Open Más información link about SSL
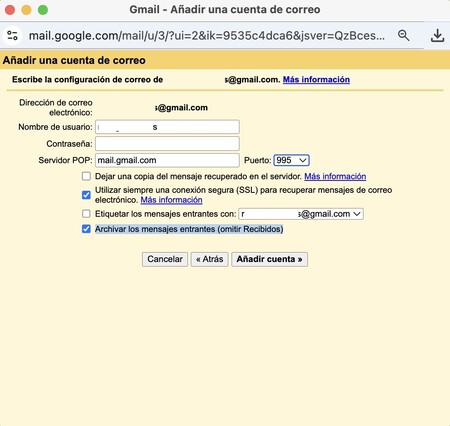The height and width of the screenshot is (426, 450). click(171, 200)
